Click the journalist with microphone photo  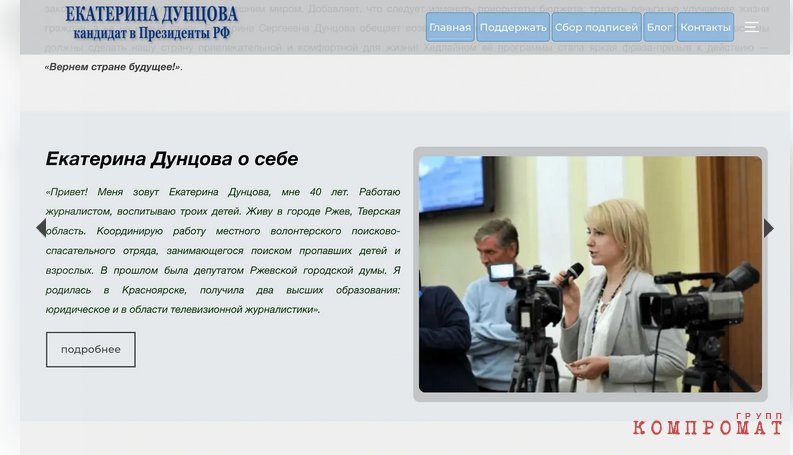point(590,274)
